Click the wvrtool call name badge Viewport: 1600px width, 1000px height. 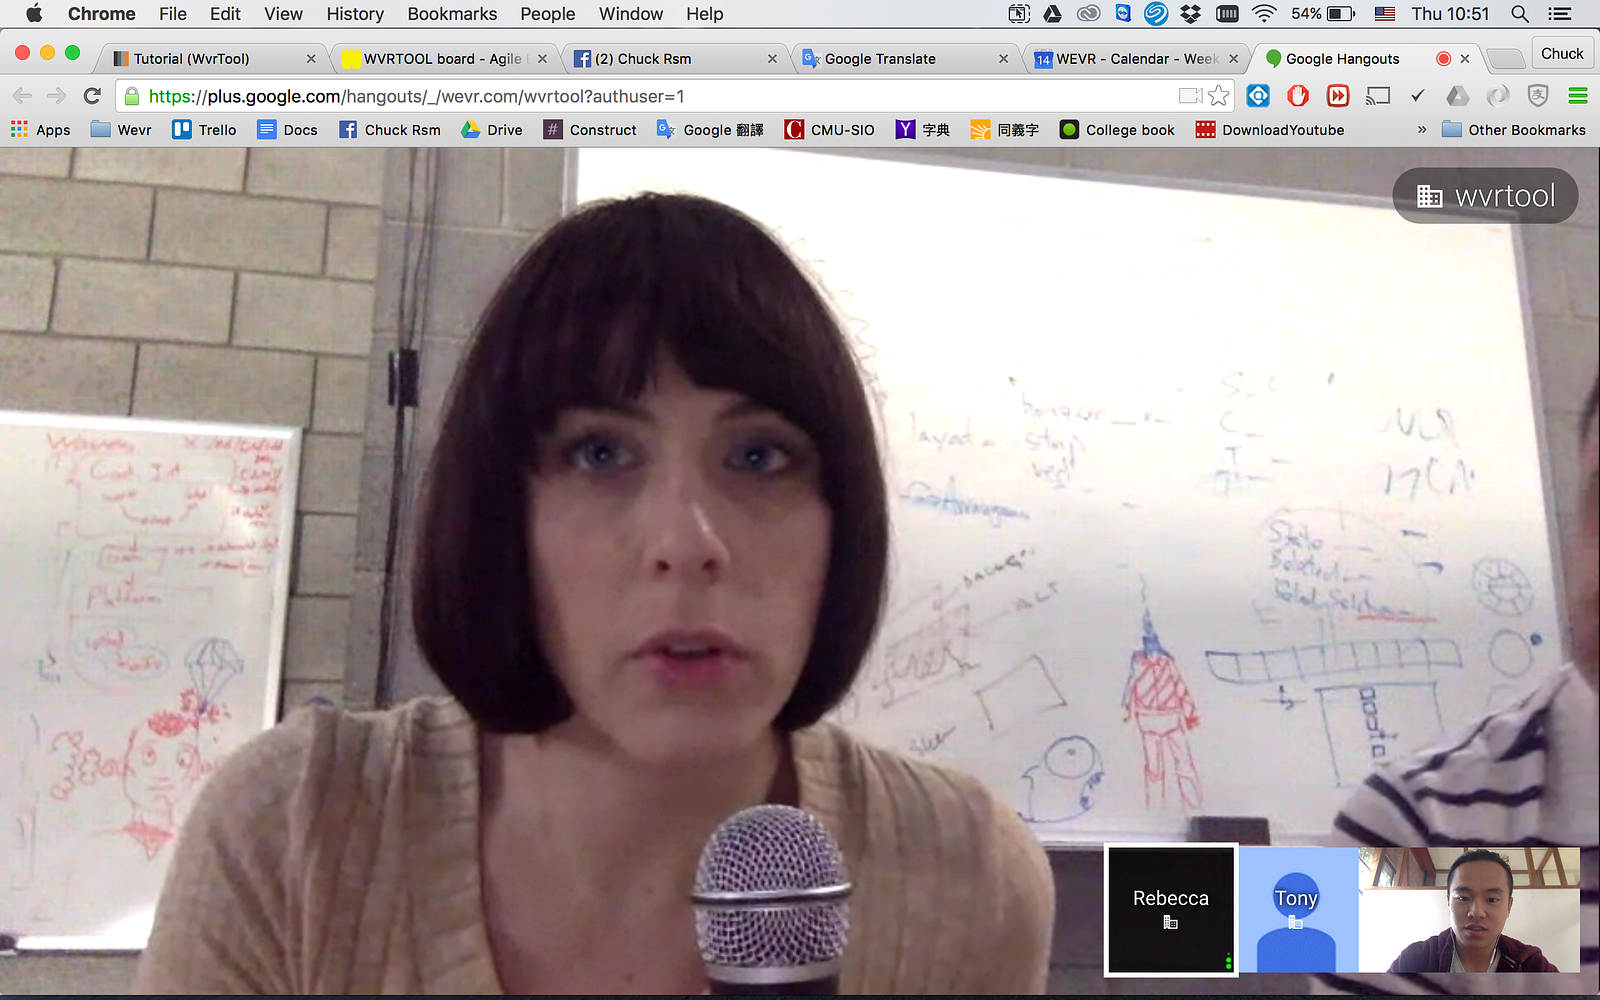tap(1485, 196)
